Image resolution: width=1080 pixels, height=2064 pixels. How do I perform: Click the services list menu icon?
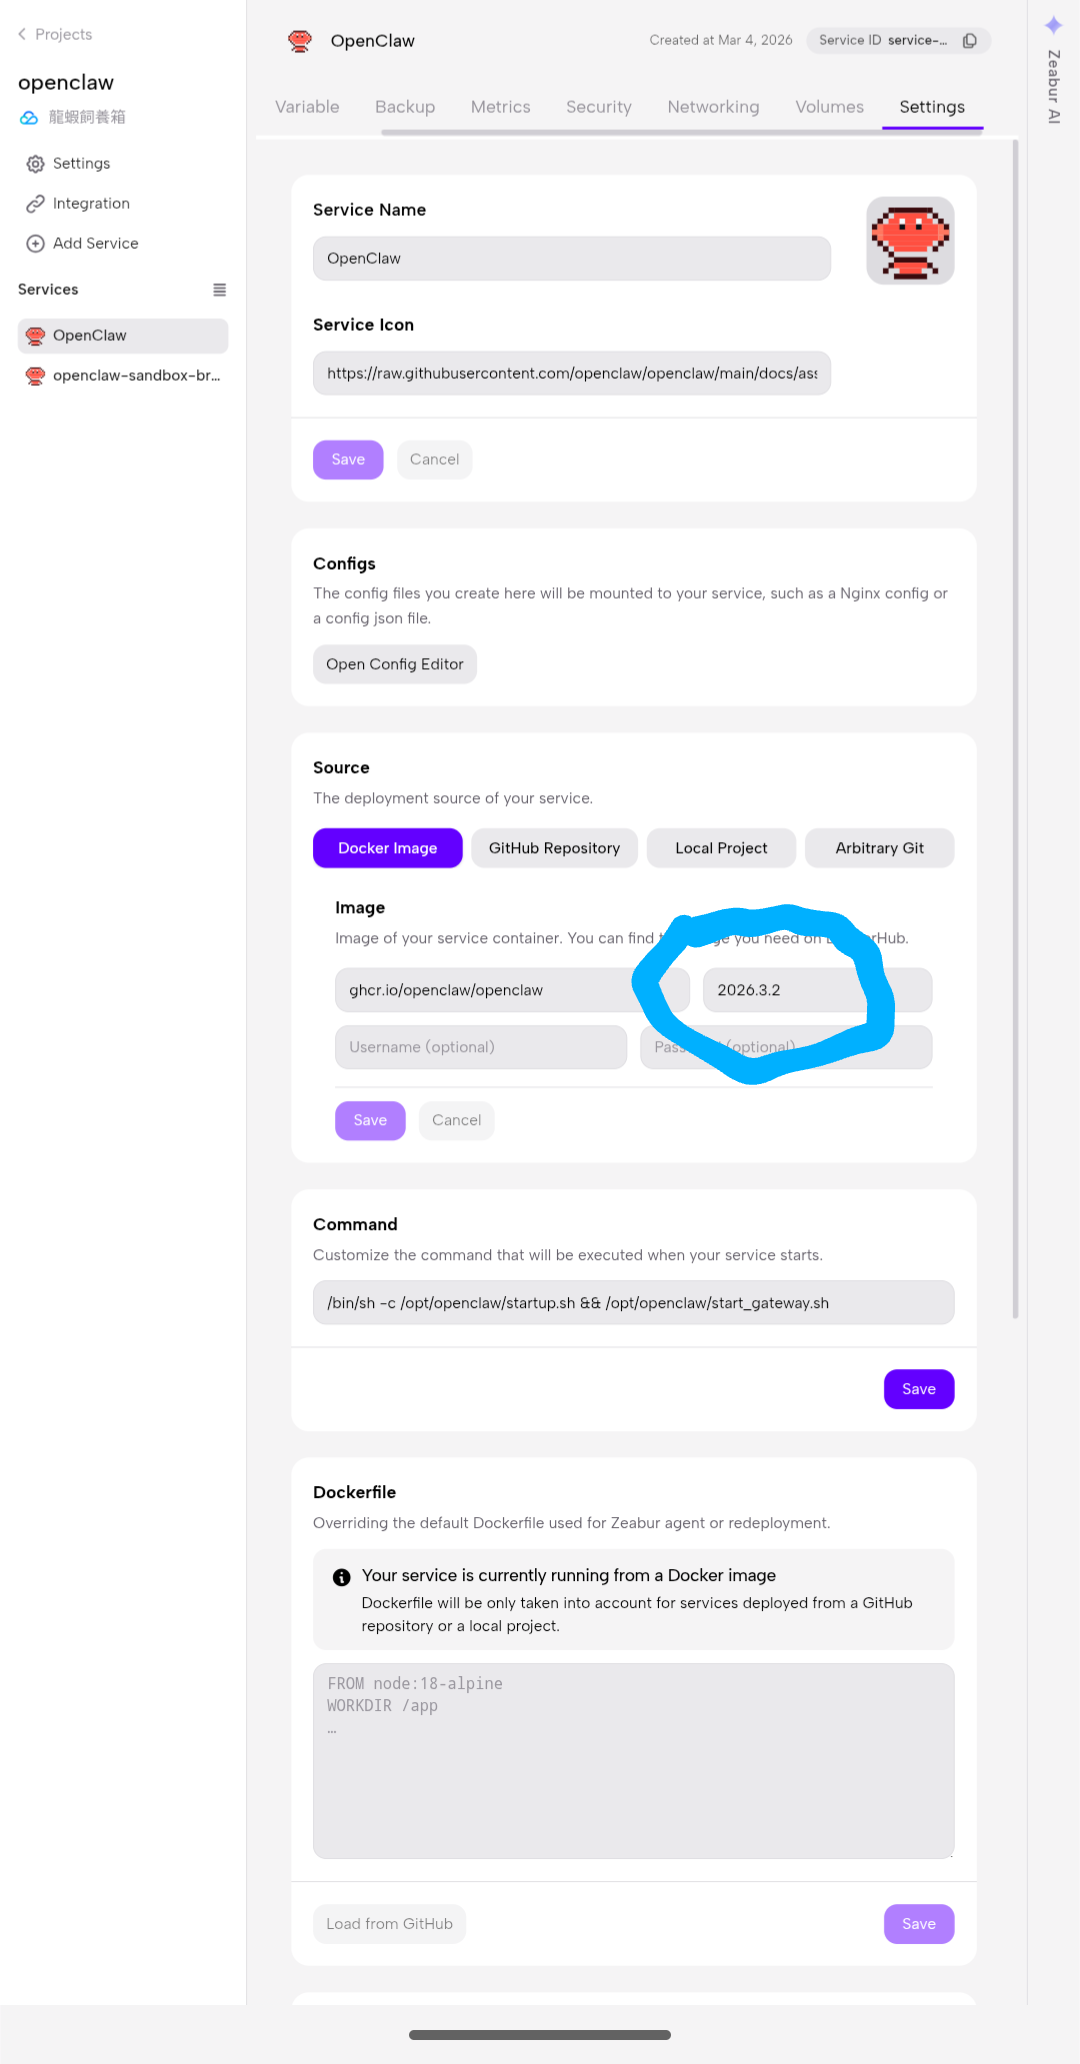coord(219,290)
